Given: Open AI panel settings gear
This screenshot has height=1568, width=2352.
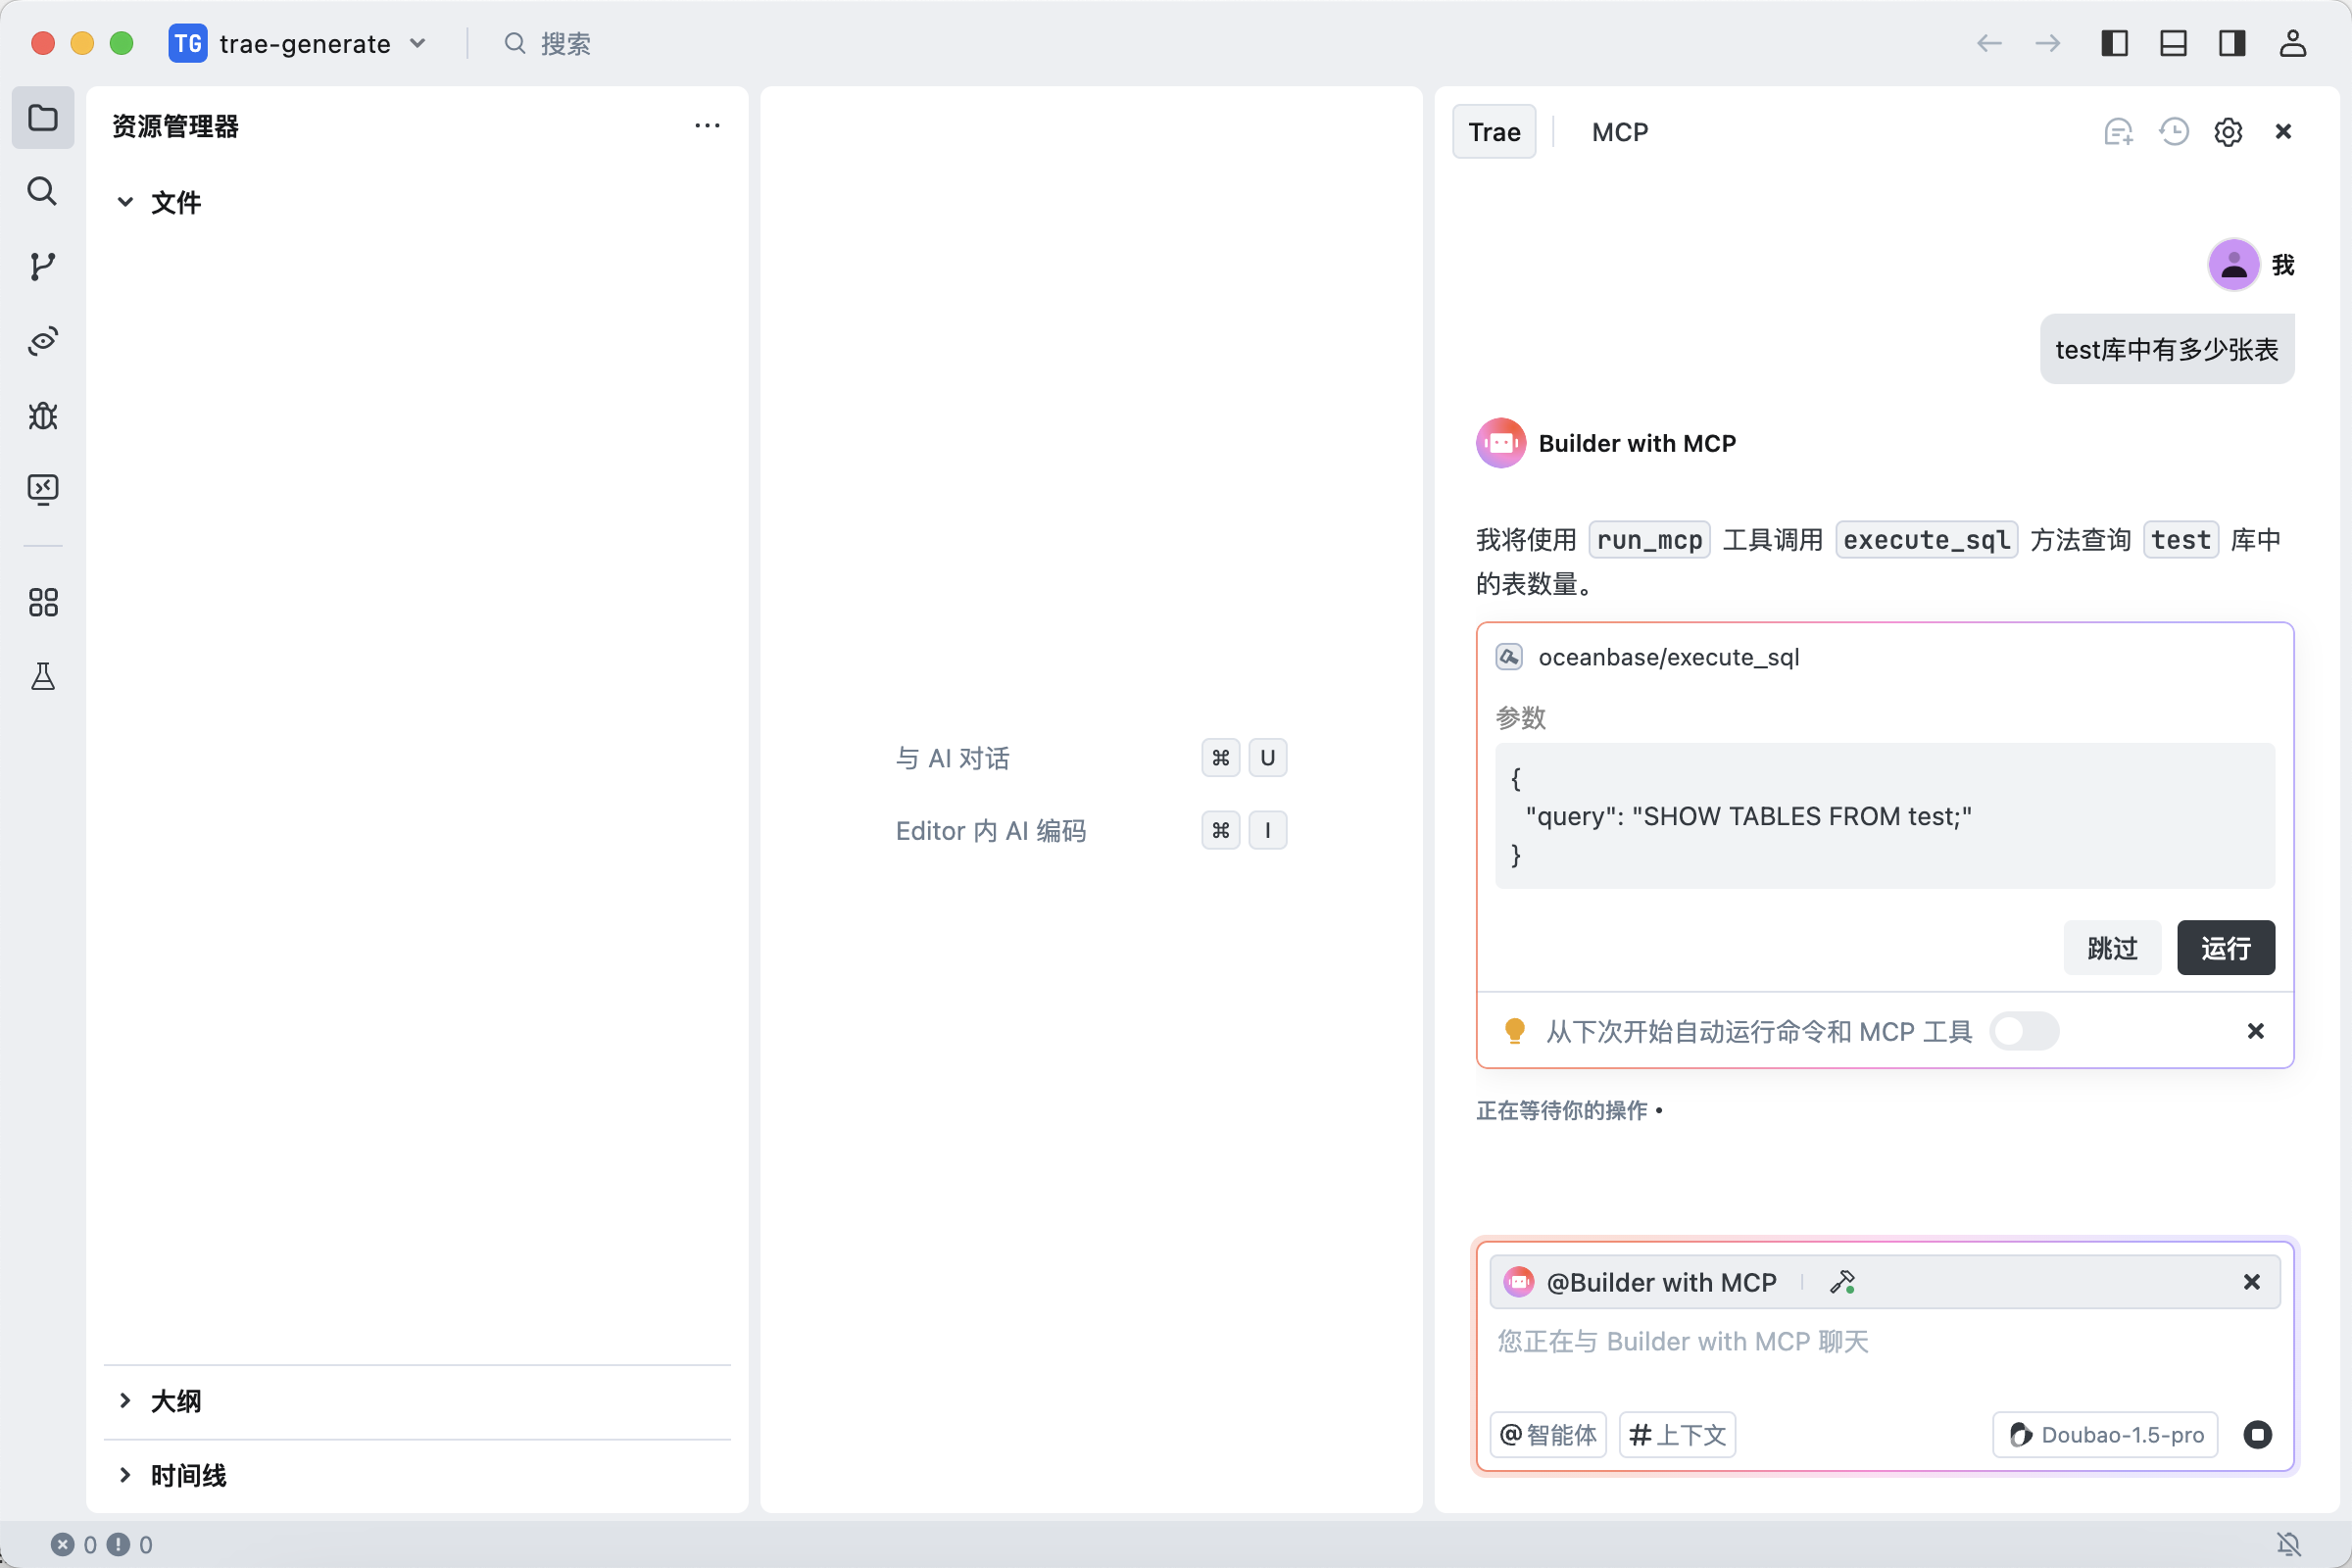Looking at the screenshot, I should (x=2228, y=132).
